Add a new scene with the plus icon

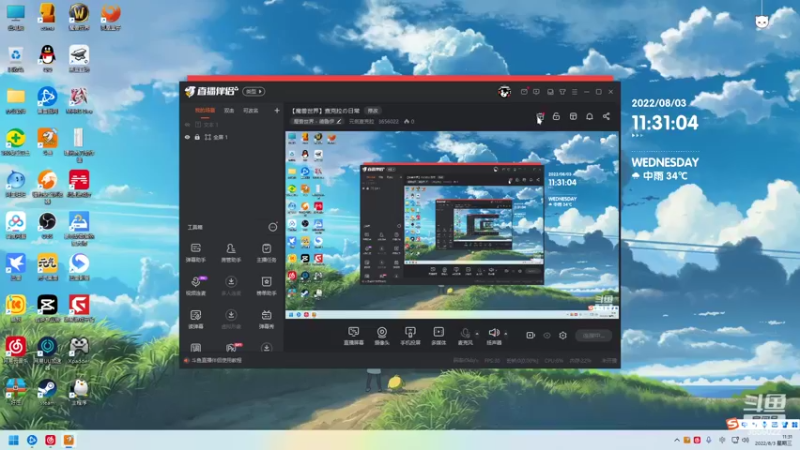pyautogui.click(x=277, y=110)
